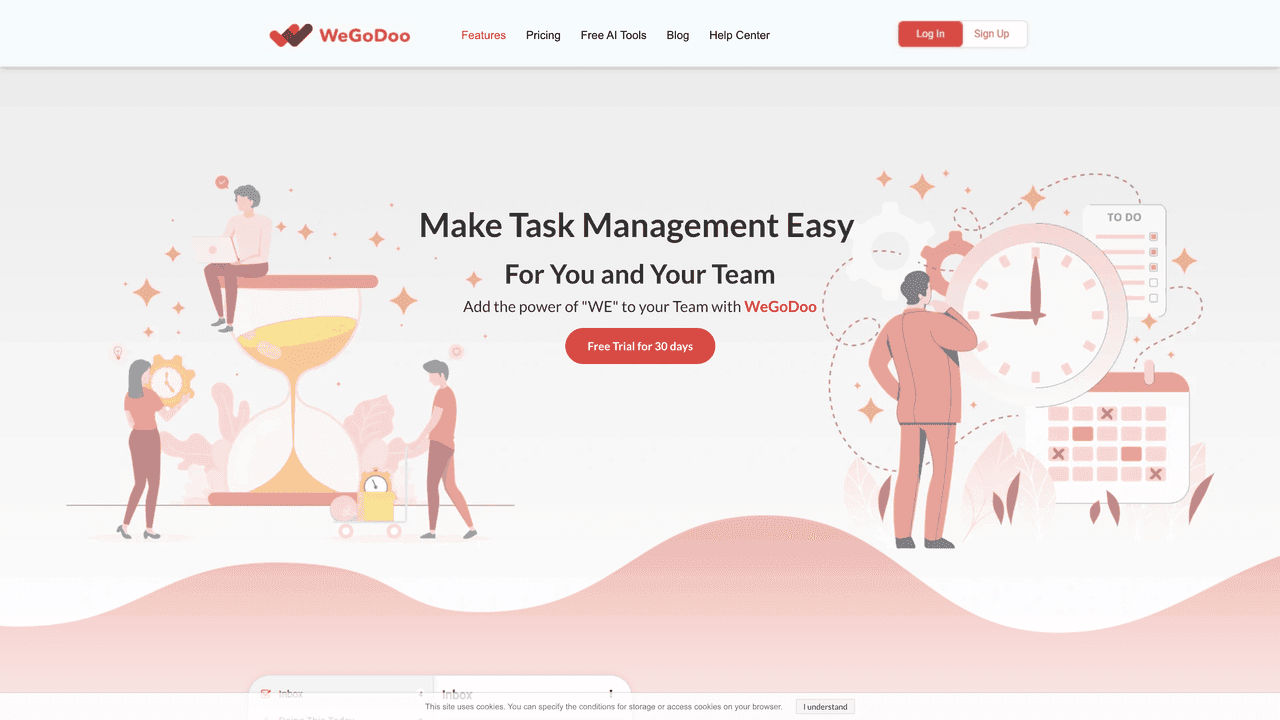The width and height of the screenshot is (1280, 720).
Task: Open the Help Center link
Action: coord(739,35)
